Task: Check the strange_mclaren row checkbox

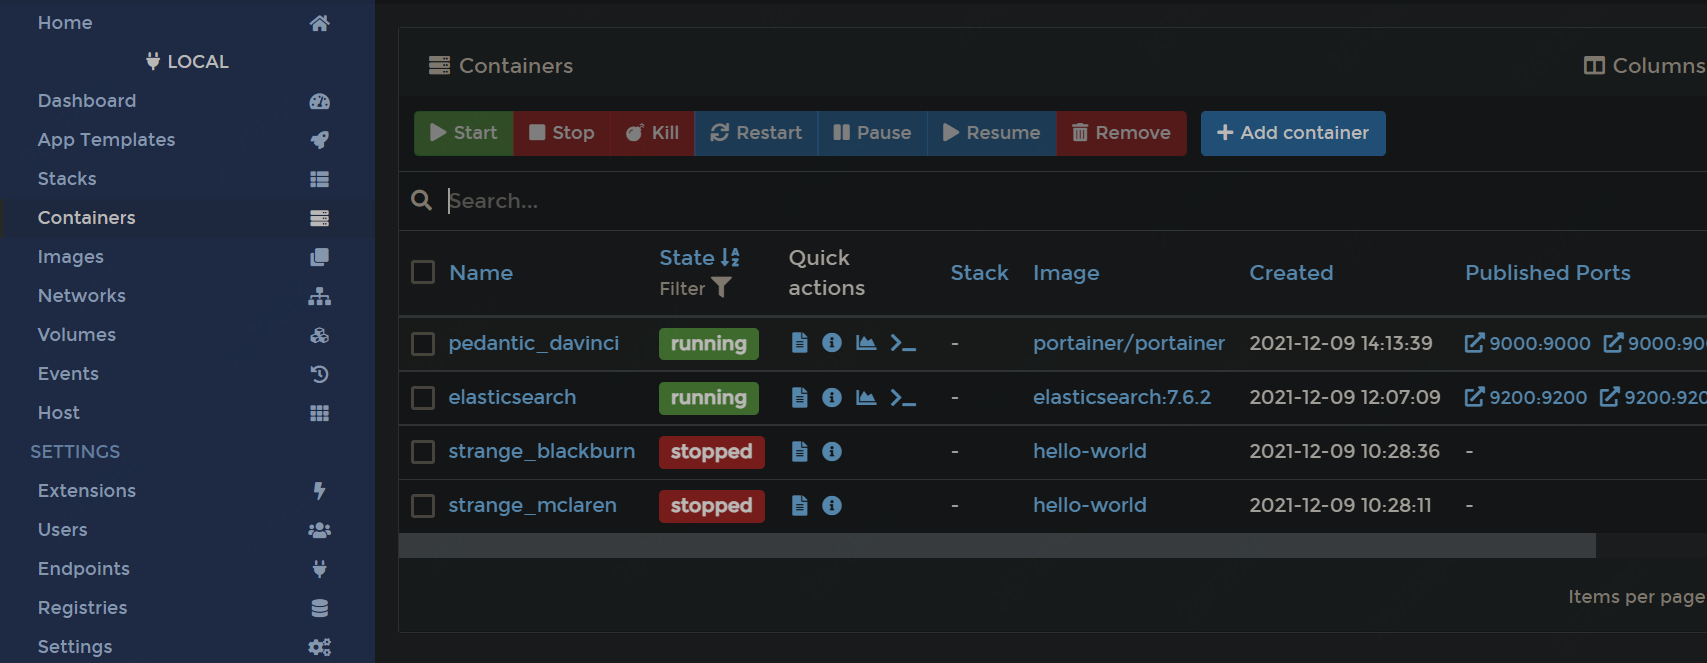Action: tap(423, 506)
